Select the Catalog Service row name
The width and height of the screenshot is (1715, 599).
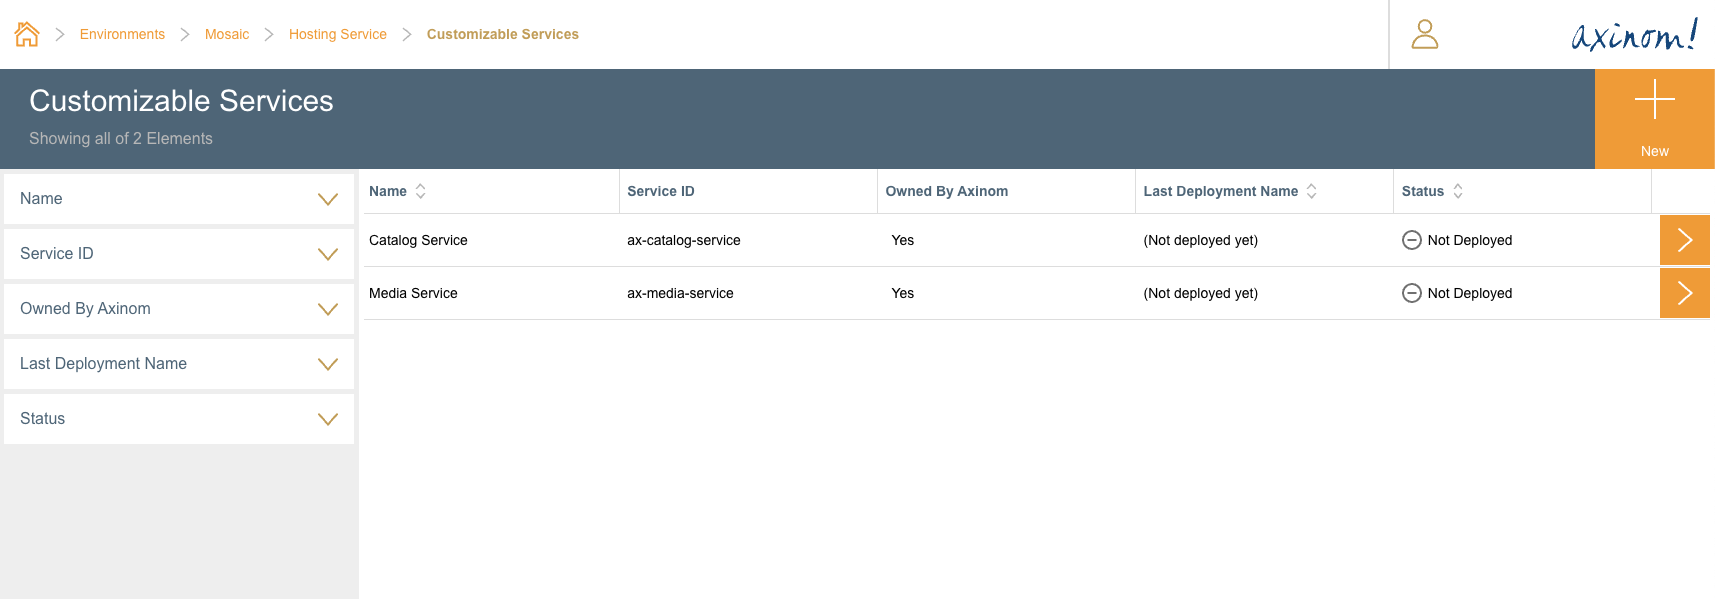[418, 240]
